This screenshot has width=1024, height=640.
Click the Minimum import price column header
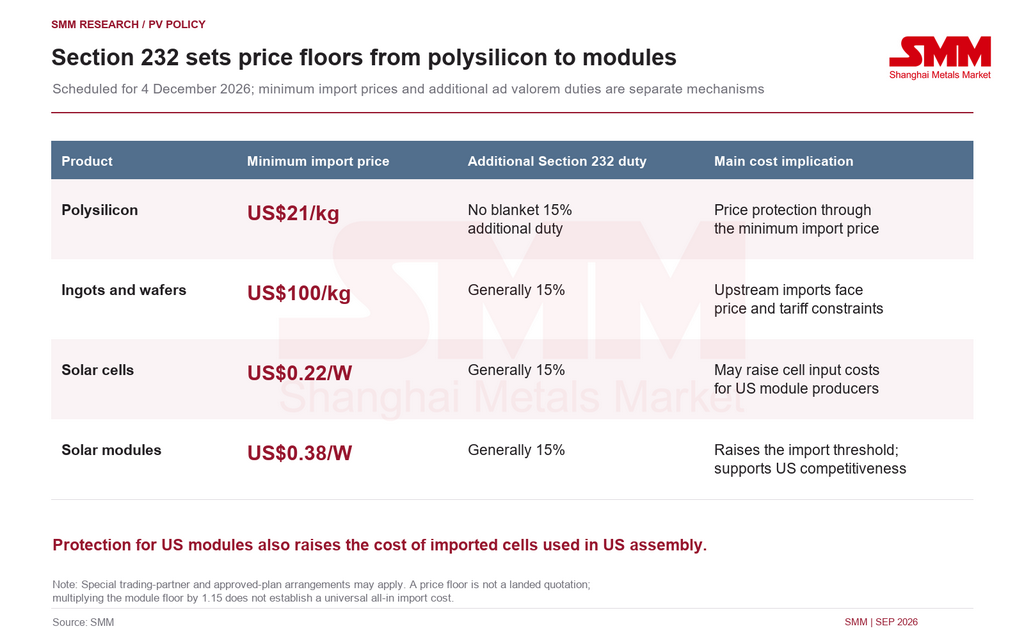tap(318, 161)
